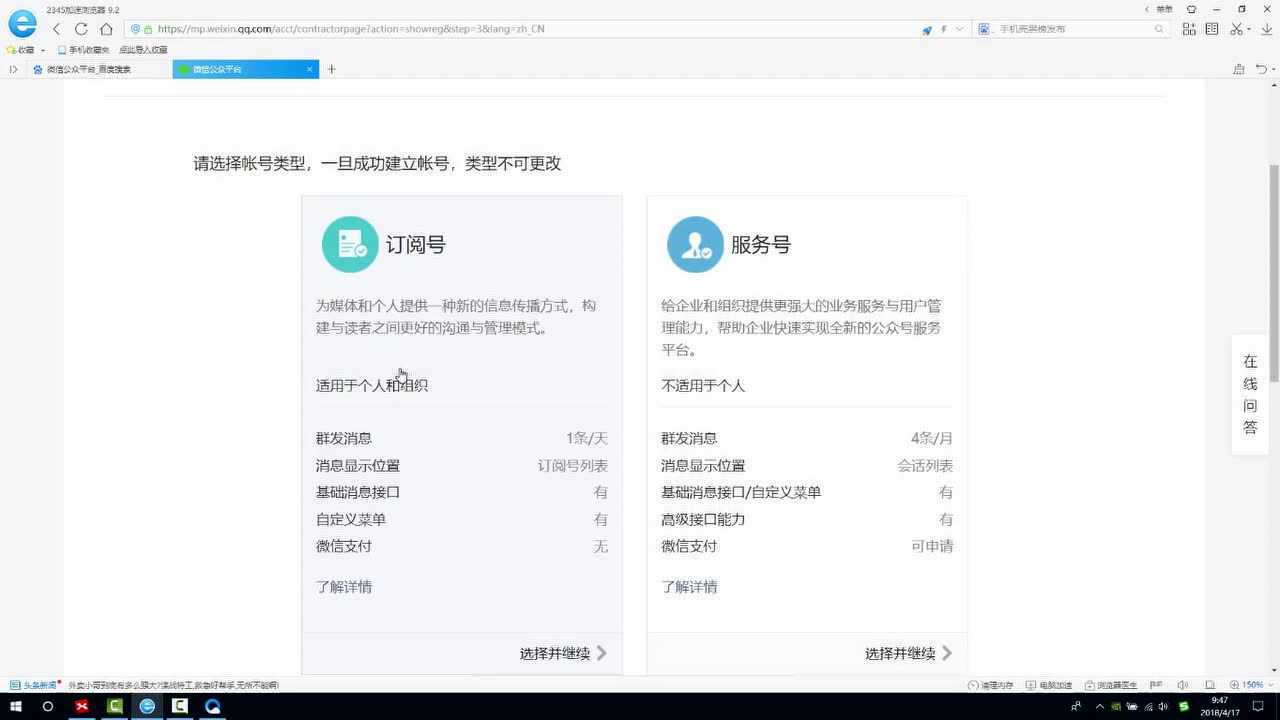Click the Cortana circle on taskbar
The width and height of the screenshot is (1280, 720).
pos(47,706)
